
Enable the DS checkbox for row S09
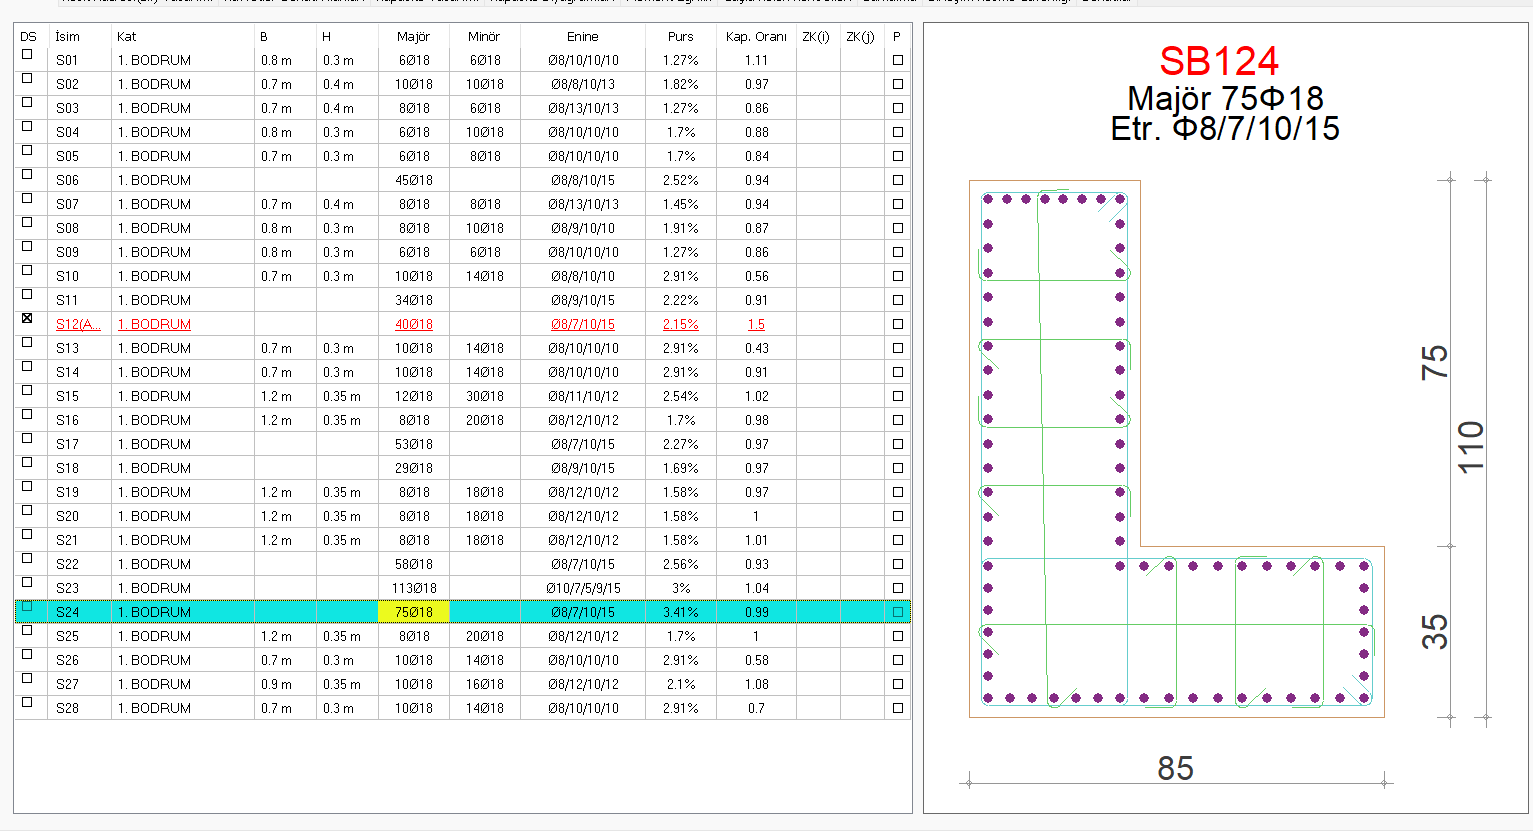tap(27, 247)
